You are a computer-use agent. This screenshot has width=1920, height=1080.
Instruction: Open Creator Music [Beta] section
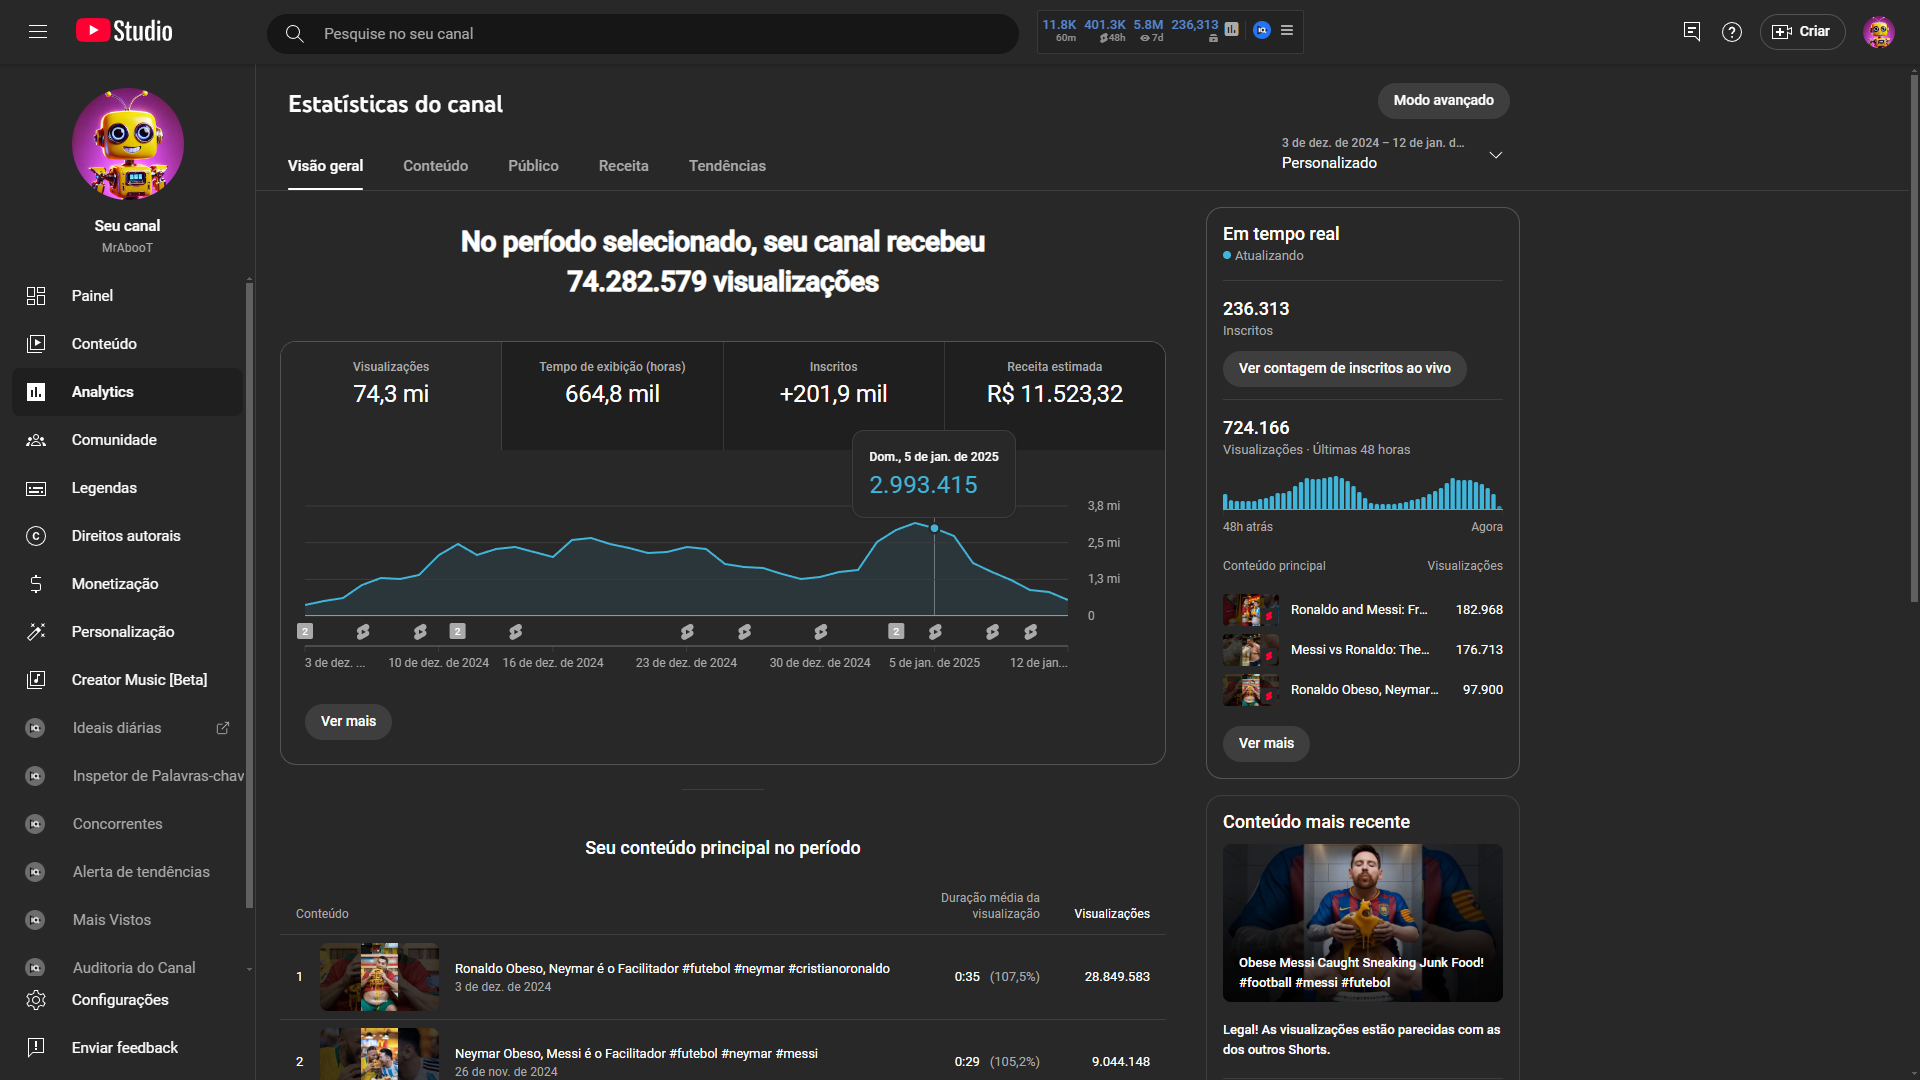coord(139,680)
